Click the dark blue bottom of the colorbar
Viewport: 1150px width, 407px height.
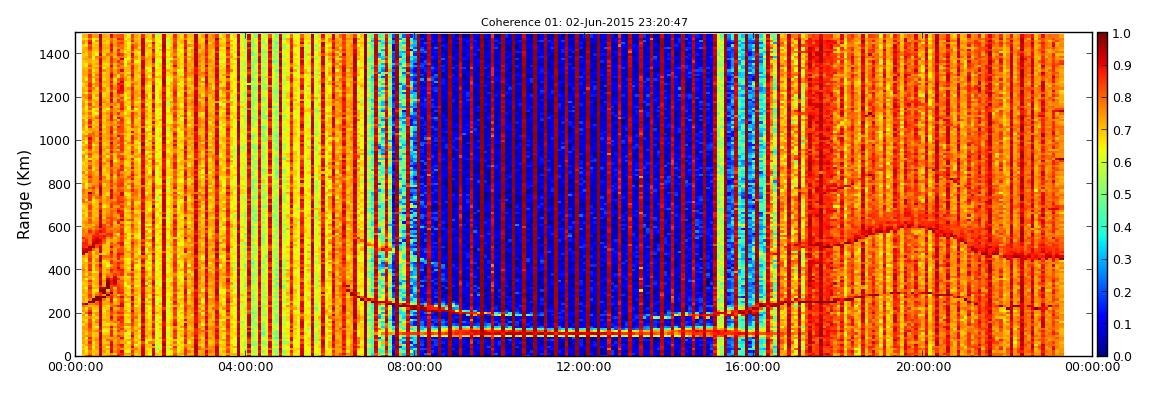pyautogui.click(x=1102, y=348)
